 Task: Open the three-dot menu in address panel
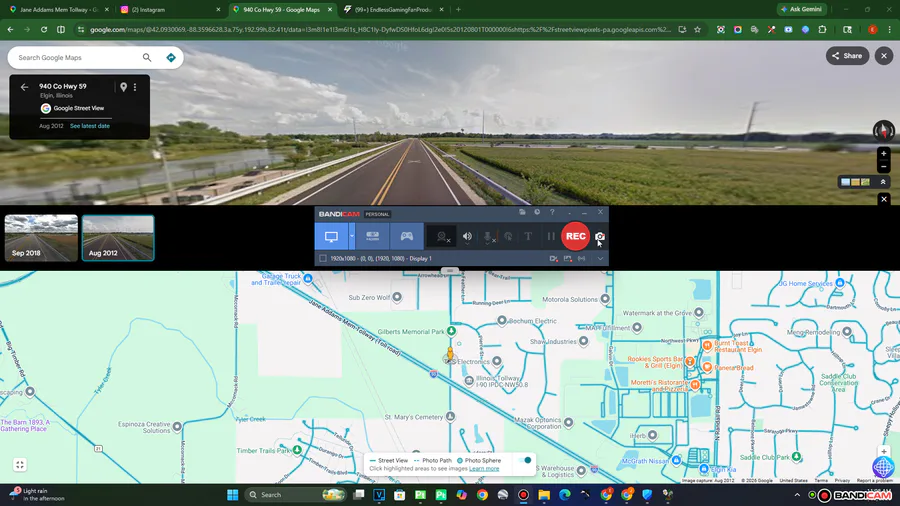pyautogui.click(x=135, y=87)
